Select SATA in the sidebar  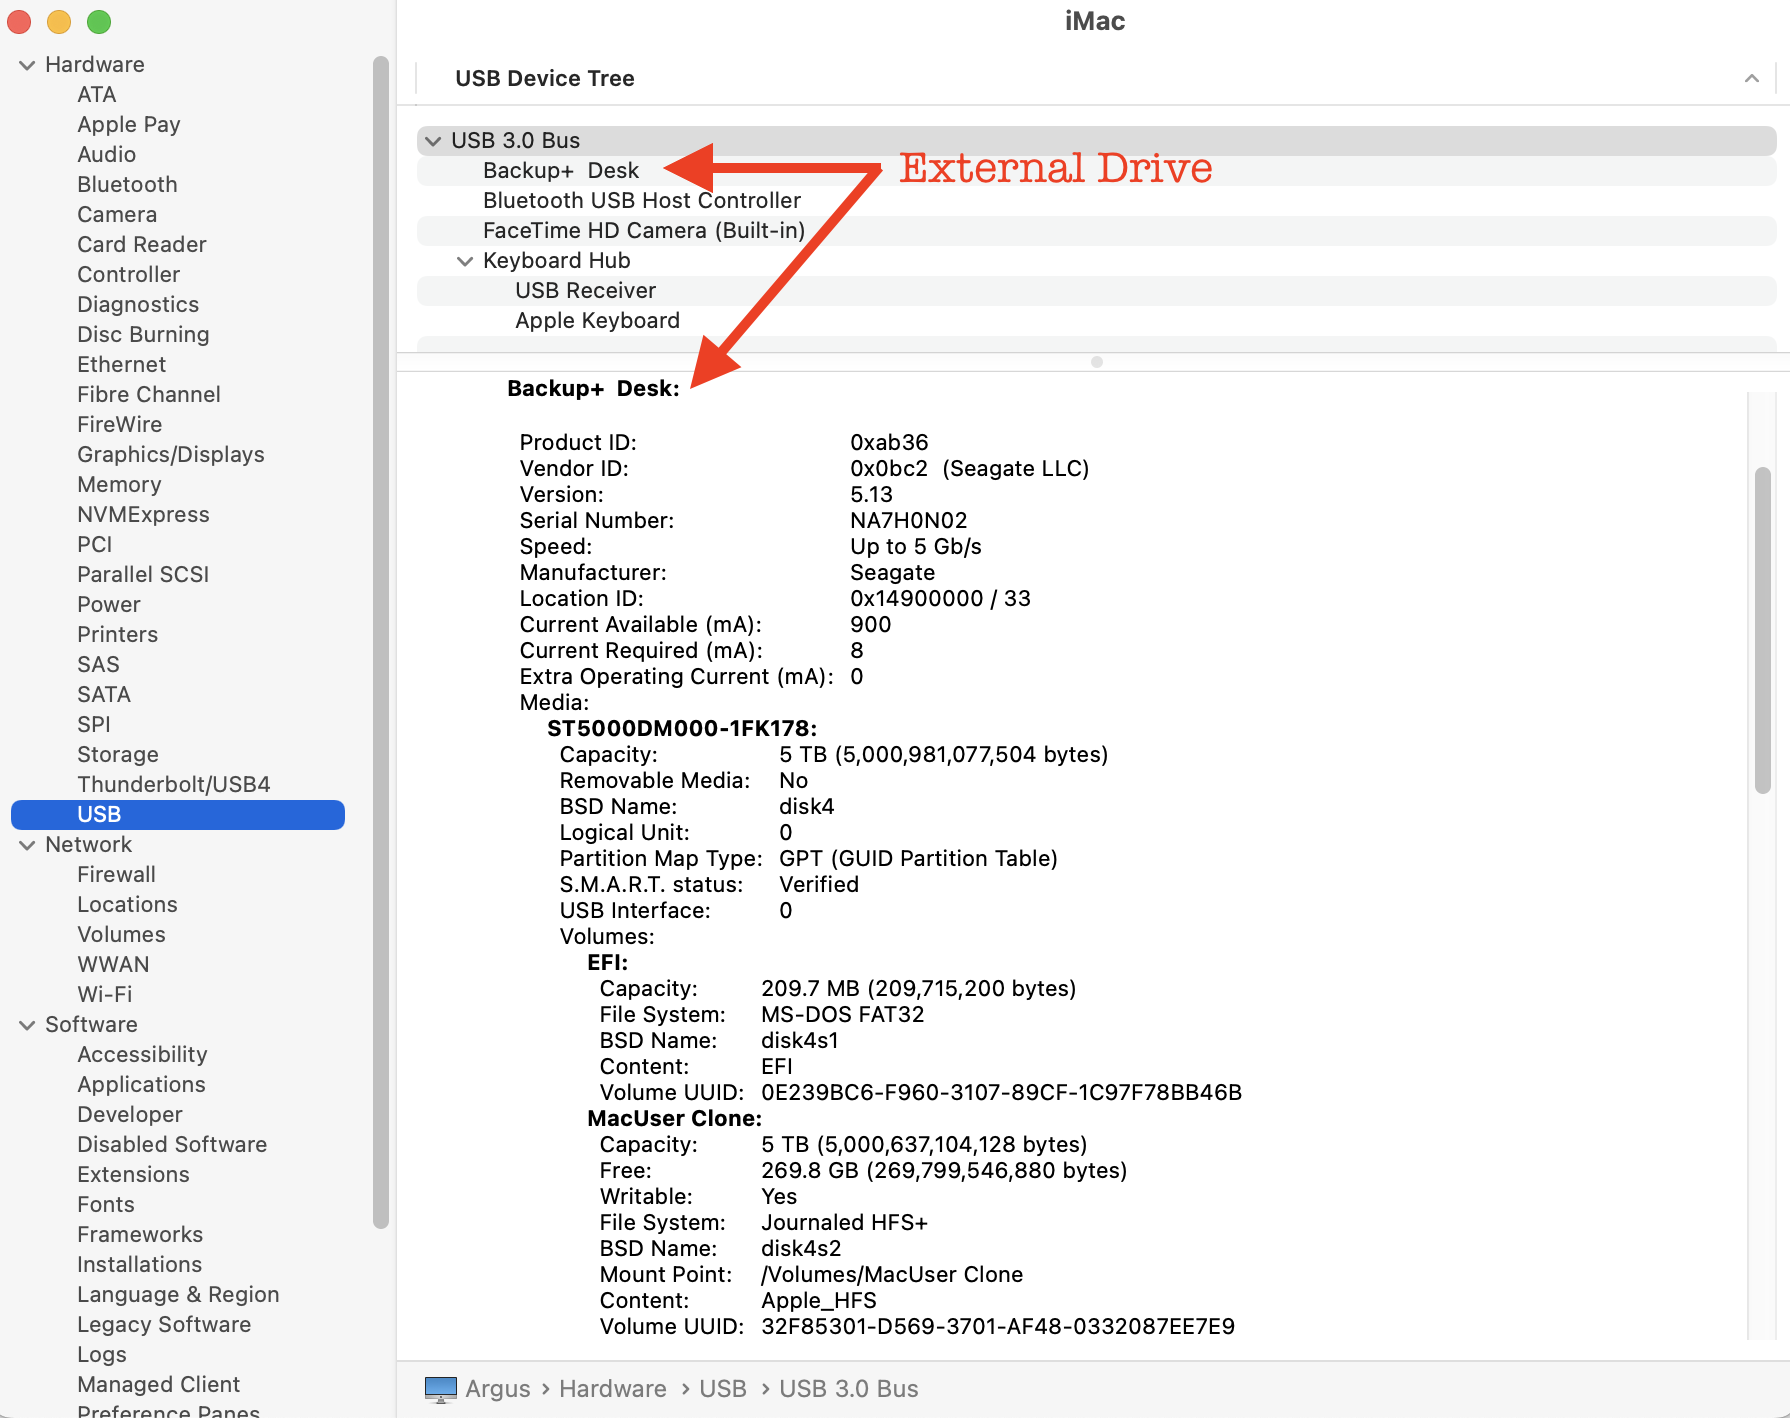(104, 695)
